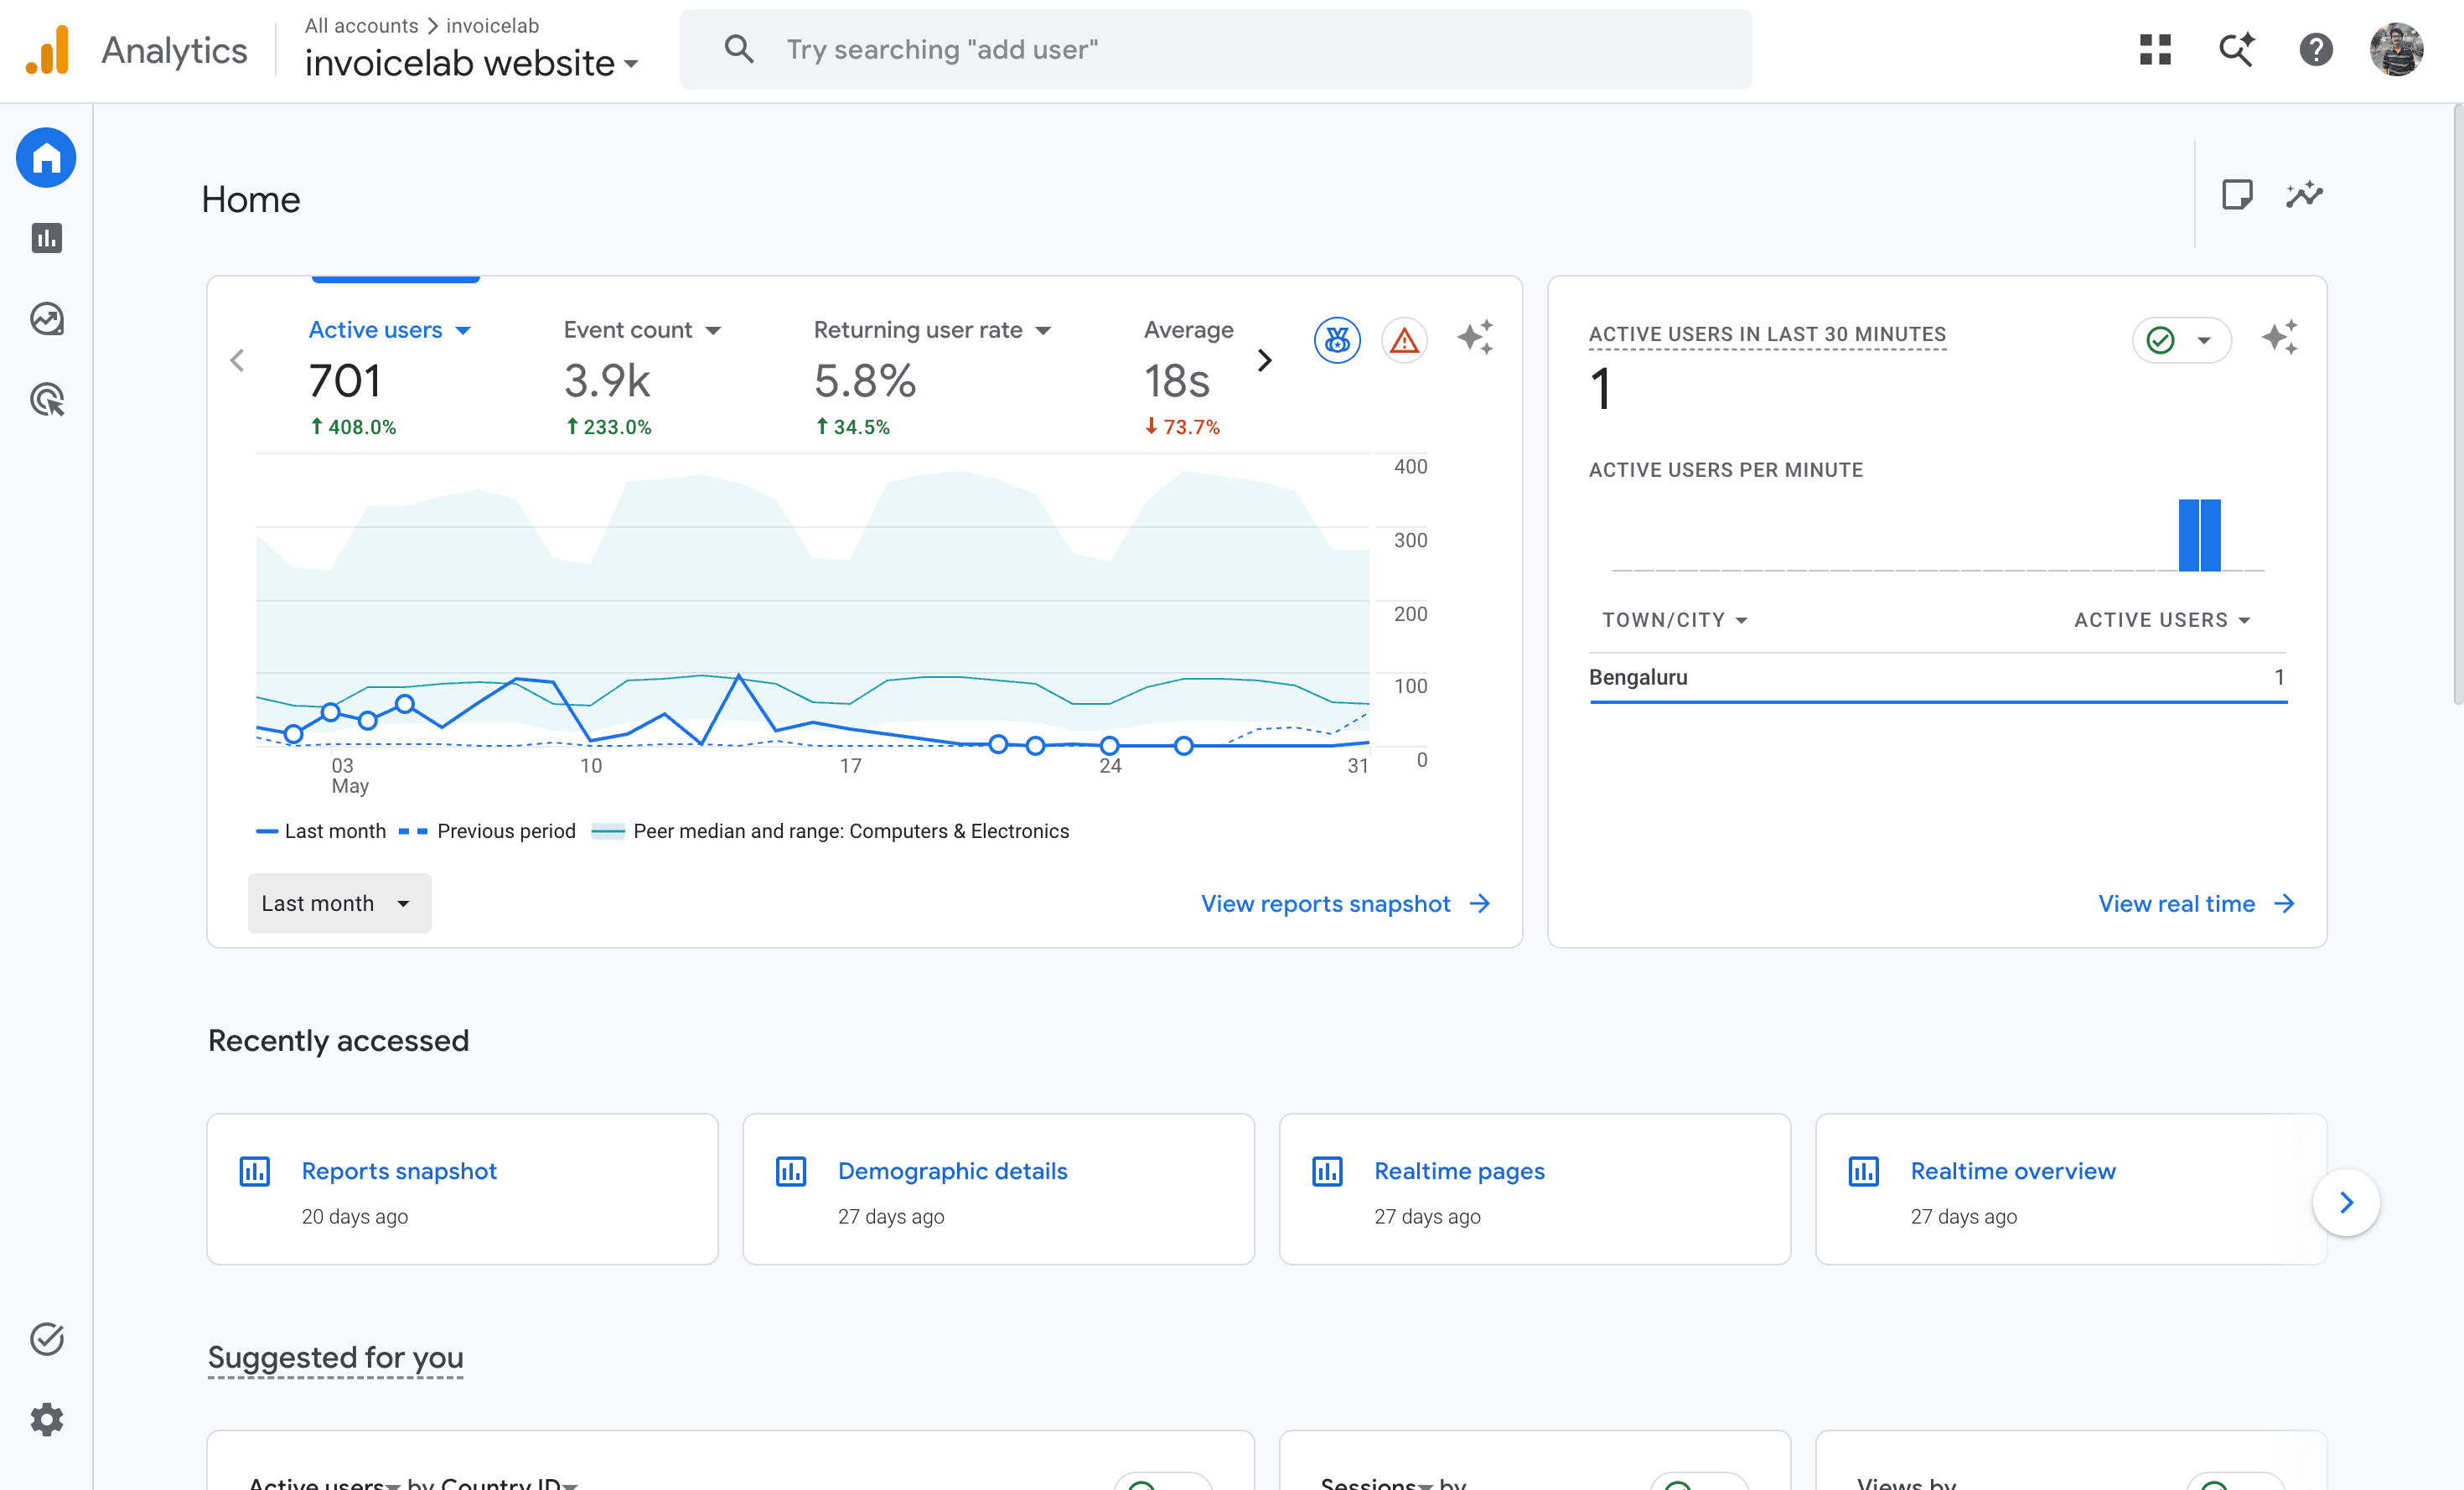Viewport: 2464px width, 1490px height.
Task: Open the account profile avatar
Action: (x=2396, y=49)
